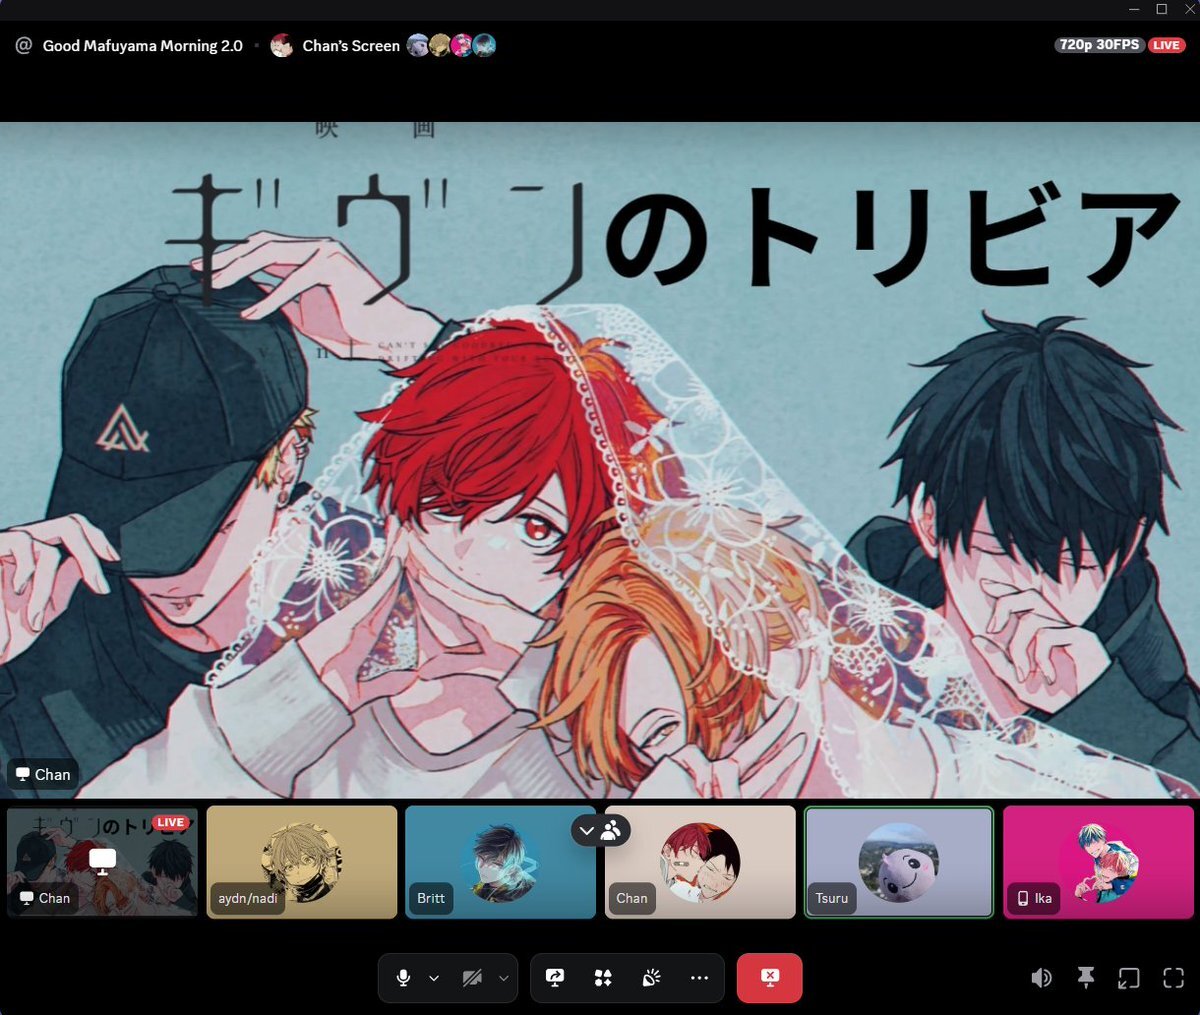Click the mobile phone icon beside Ika
The height and width of the screenshot is (1015, 1200).
[1023, 898]
